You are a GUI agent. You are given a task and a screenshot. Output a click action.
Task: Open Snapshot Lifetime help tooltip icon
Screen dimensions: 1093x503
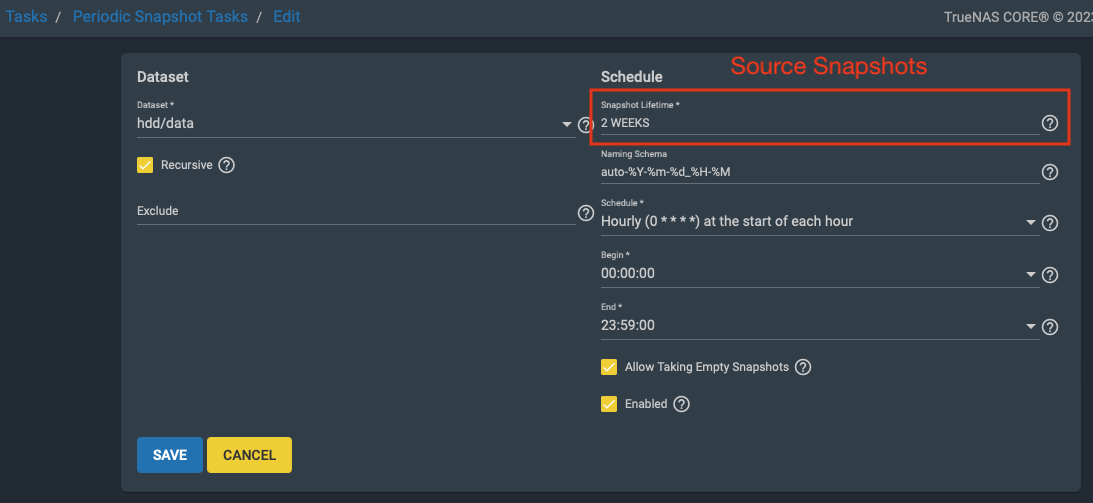click(1049, 123)
